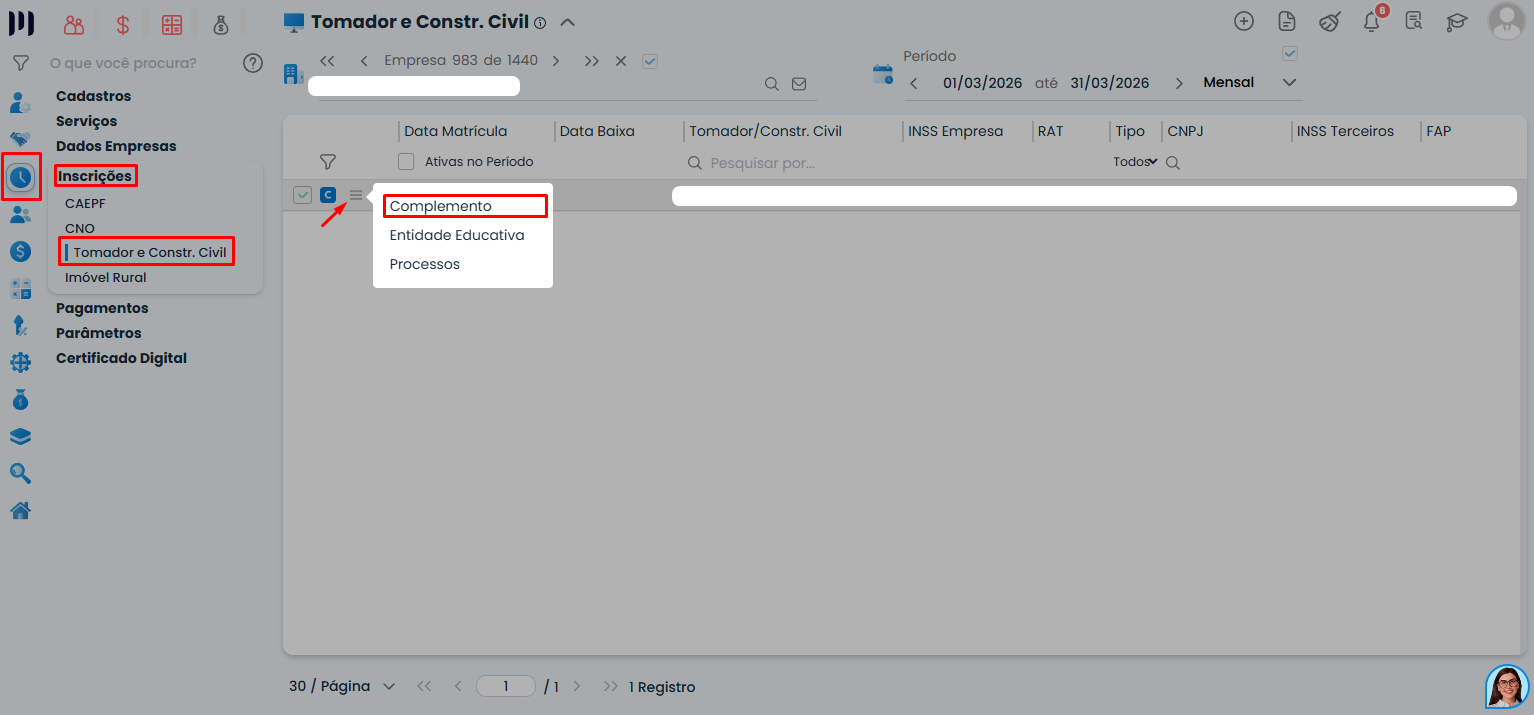Open the red dollar sign module

click(x=122, y=25)
